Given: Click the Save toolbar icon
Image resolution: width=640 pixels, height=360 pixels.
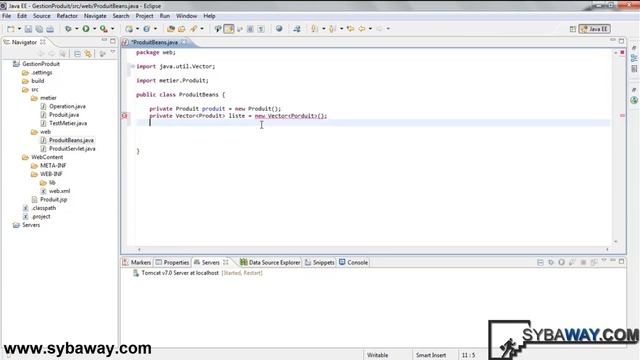Looking at the screenshot, I should point(28,29).
